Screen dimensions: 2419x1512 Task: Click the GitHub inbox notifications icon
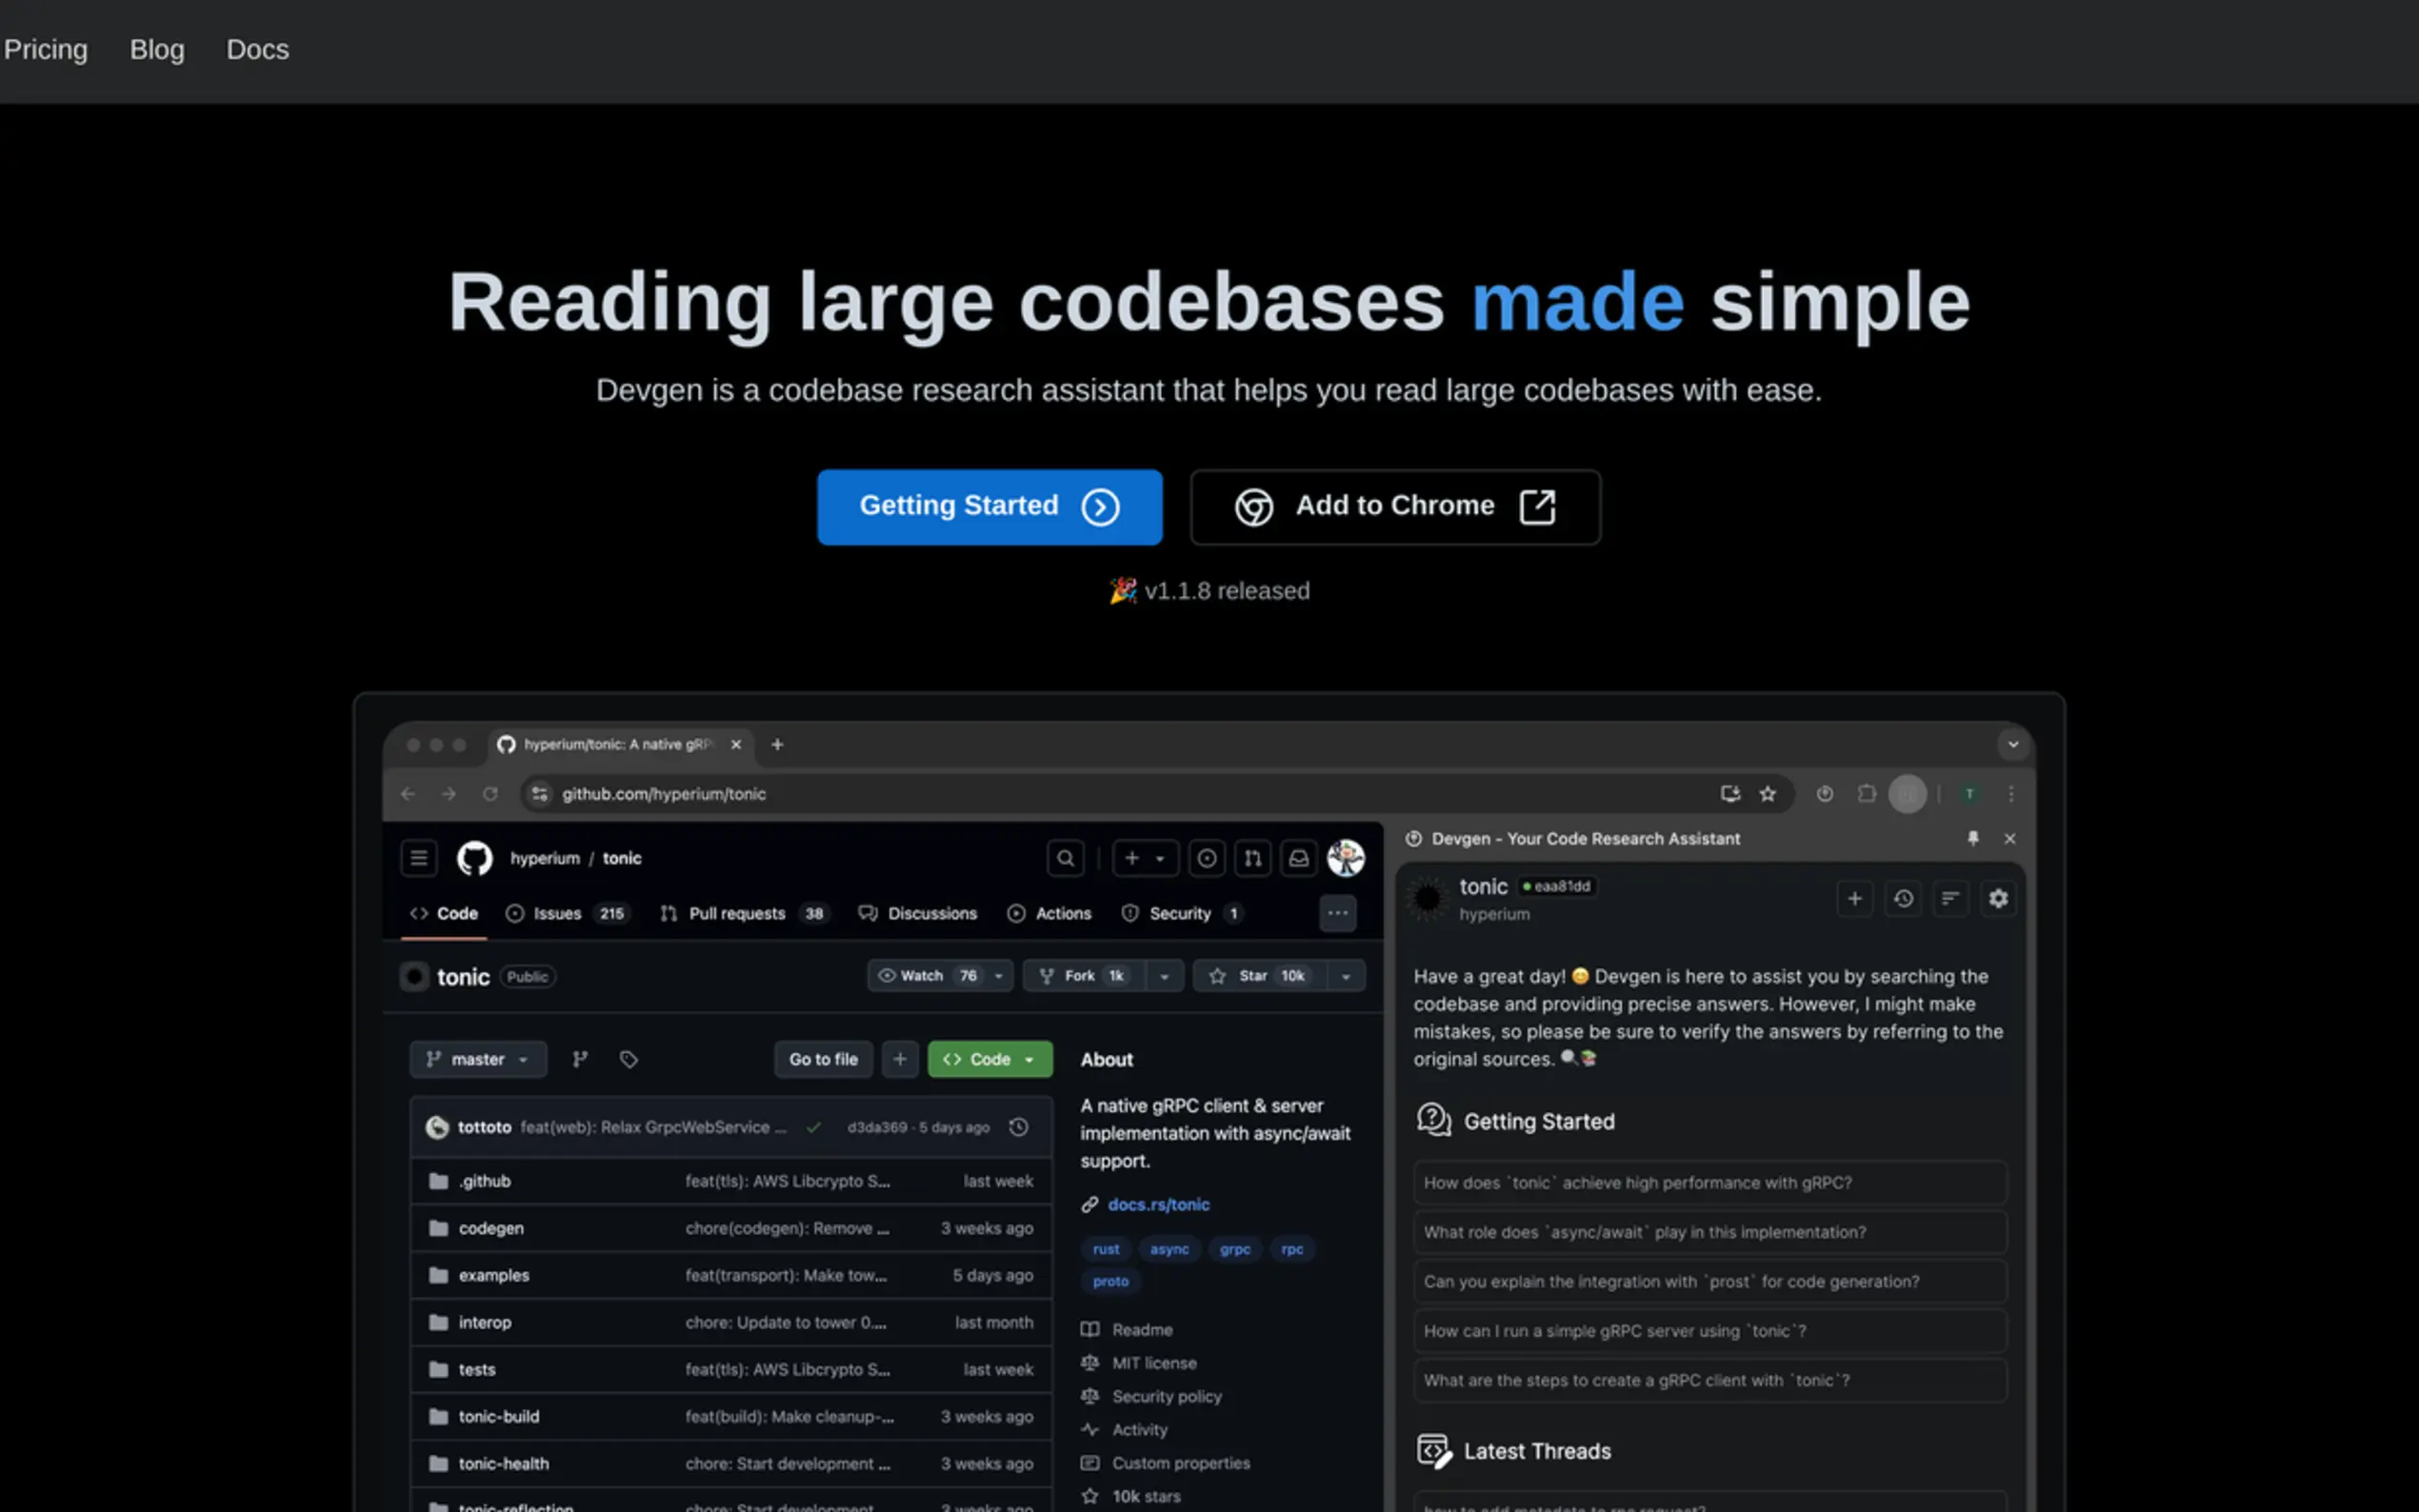click(1298, 858)
